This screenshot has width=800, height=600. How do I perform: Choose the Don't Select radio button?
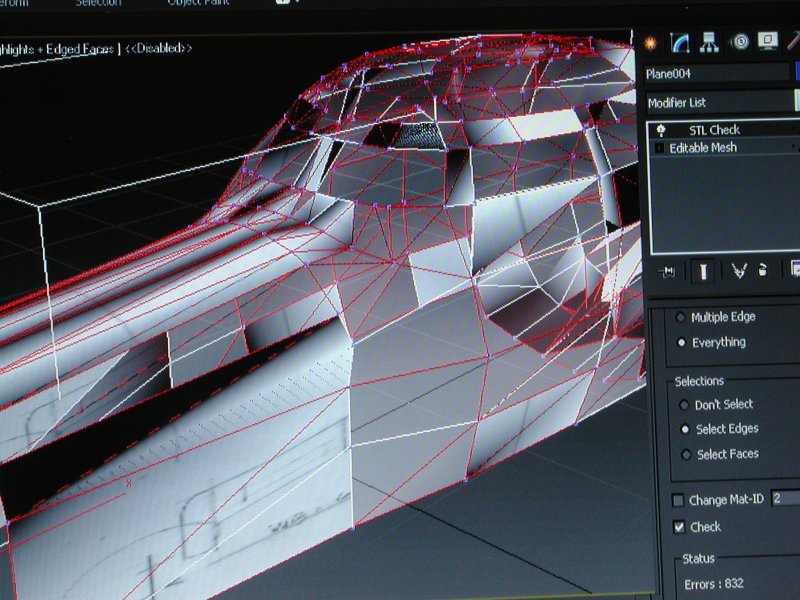pos(684,405)
